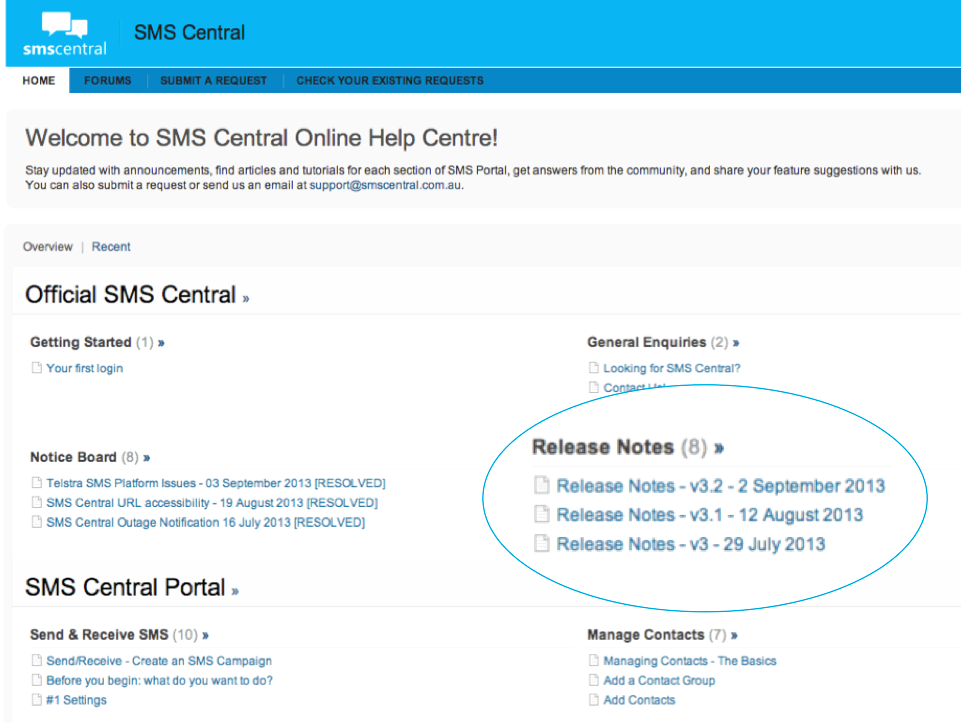Open the Notice Board forum heading

coord(73,457)
